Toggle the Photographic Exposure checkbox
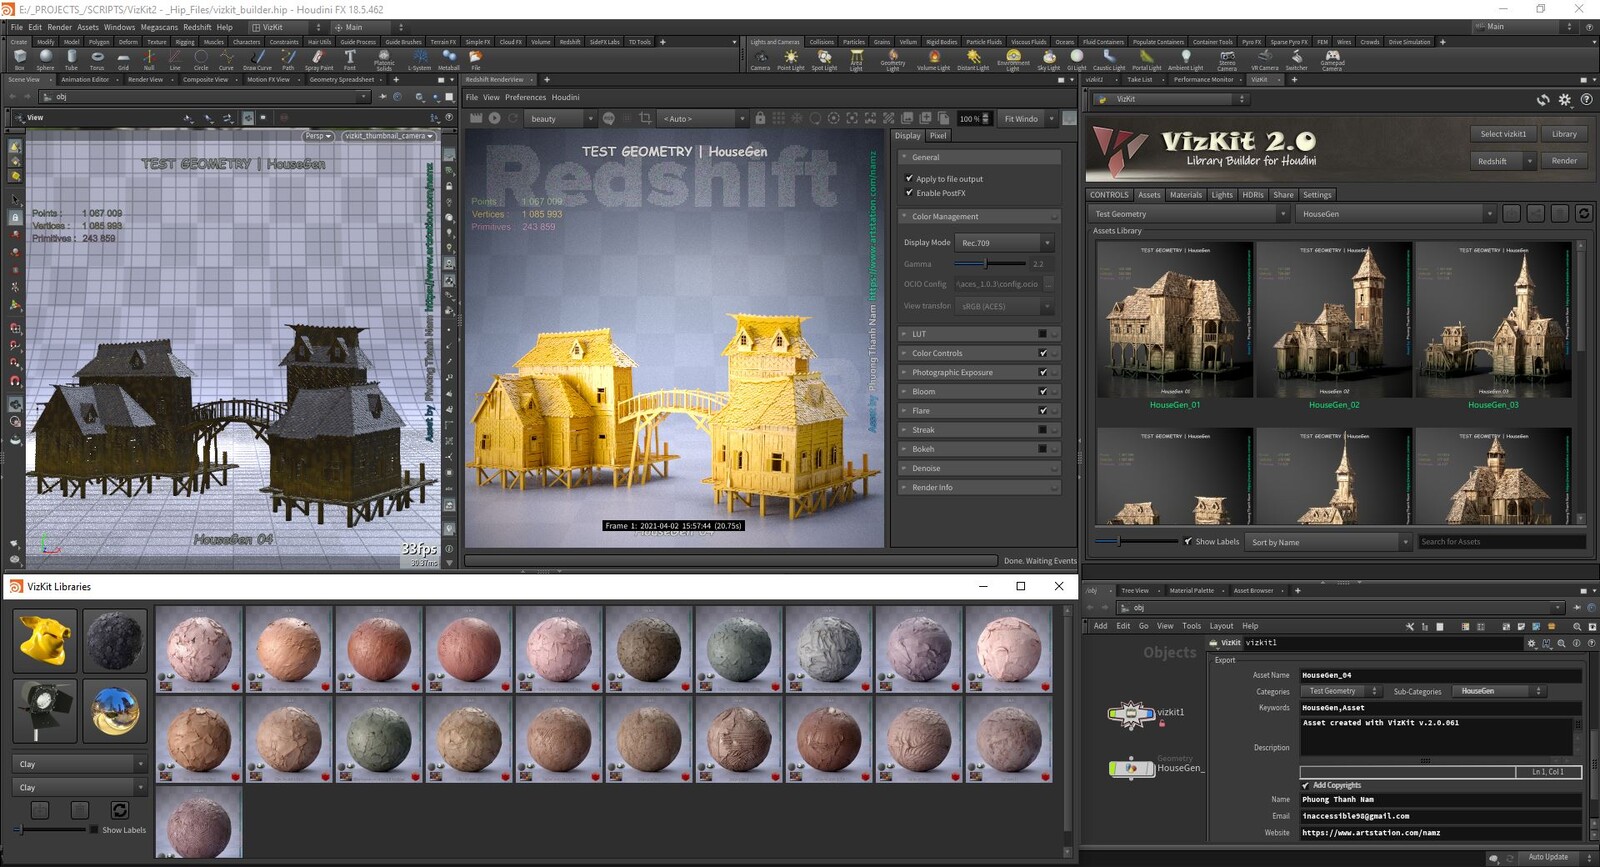The width and height of the screenshot is (1600, 867). (1042, 372)
